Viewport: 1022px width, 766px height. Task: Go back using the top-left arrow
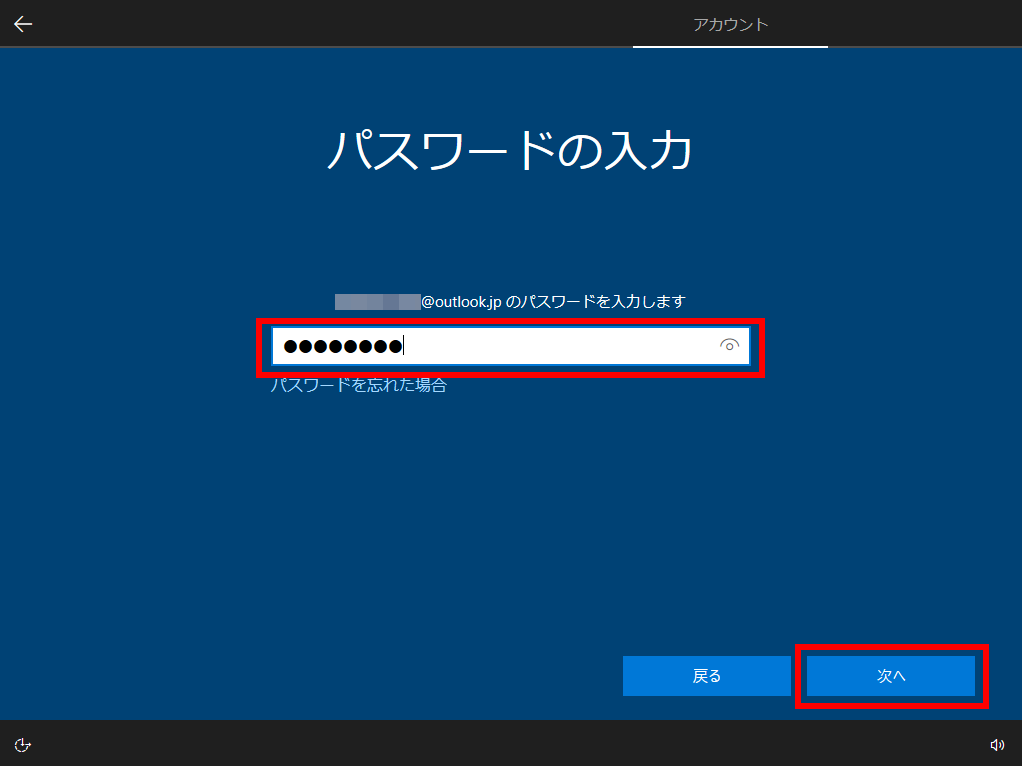[23, 24]
